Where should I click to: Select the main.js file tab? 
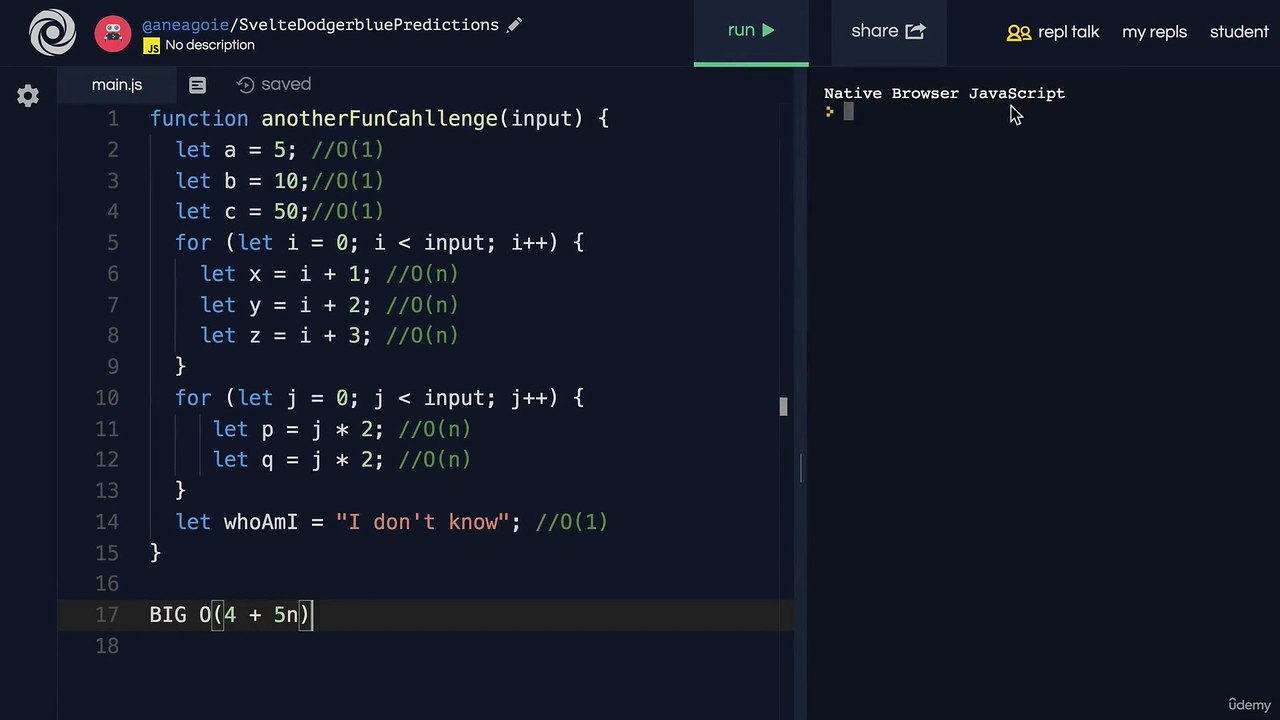[117, 85]
